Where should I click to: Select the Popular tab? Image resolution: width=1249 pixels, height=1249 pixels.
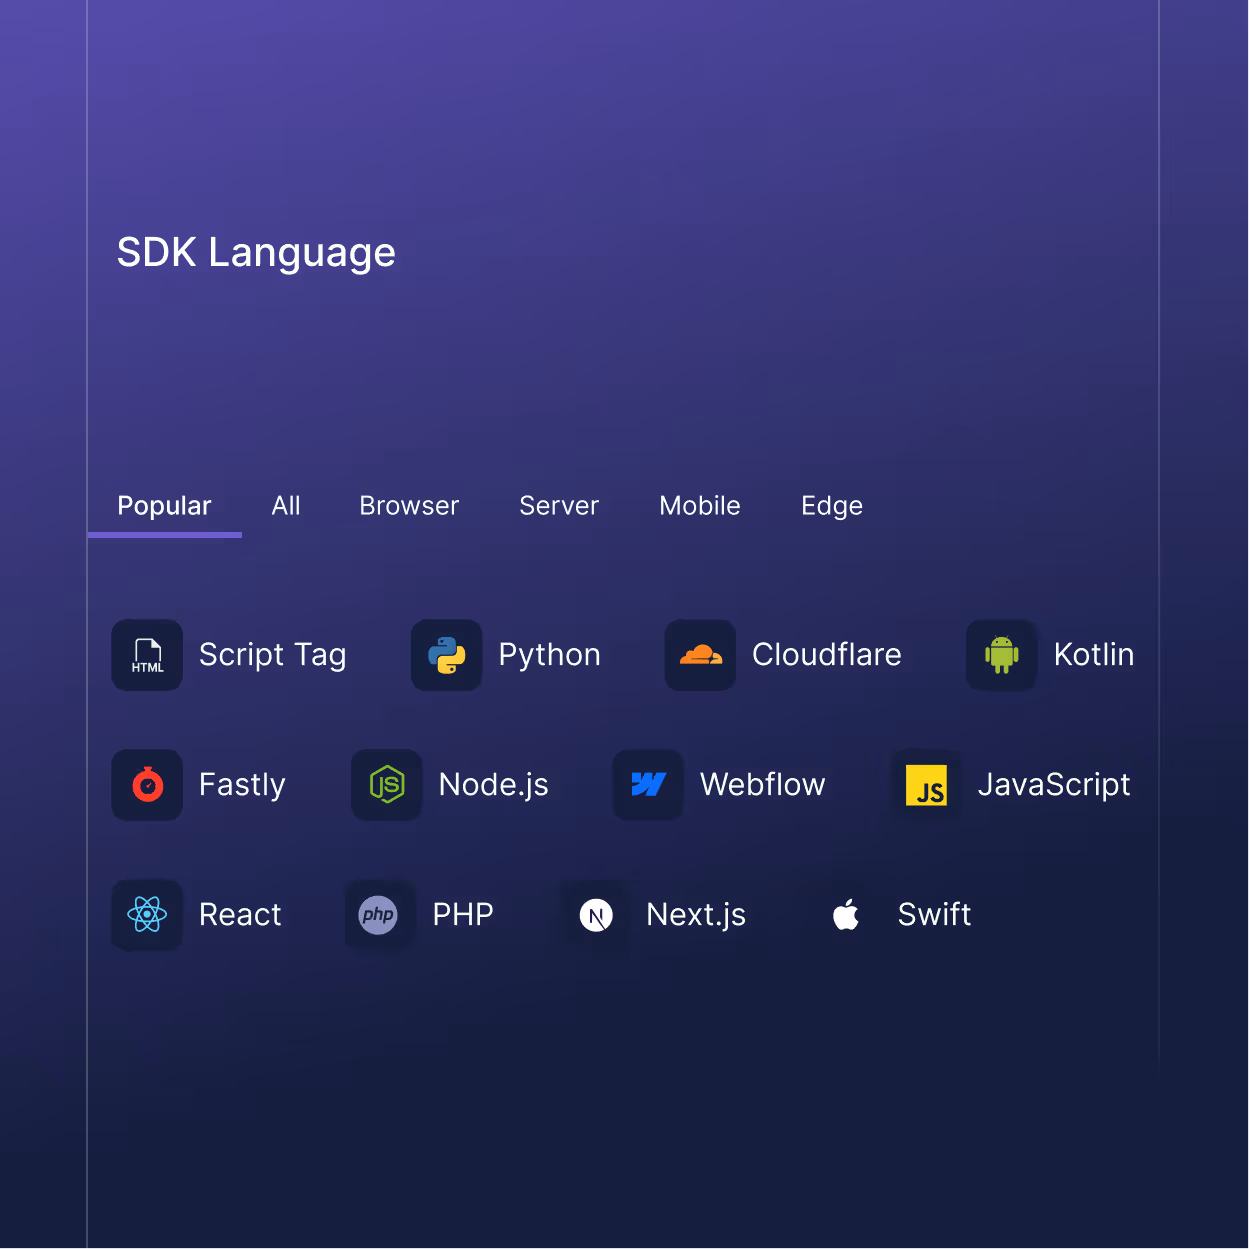coord(164,505)
